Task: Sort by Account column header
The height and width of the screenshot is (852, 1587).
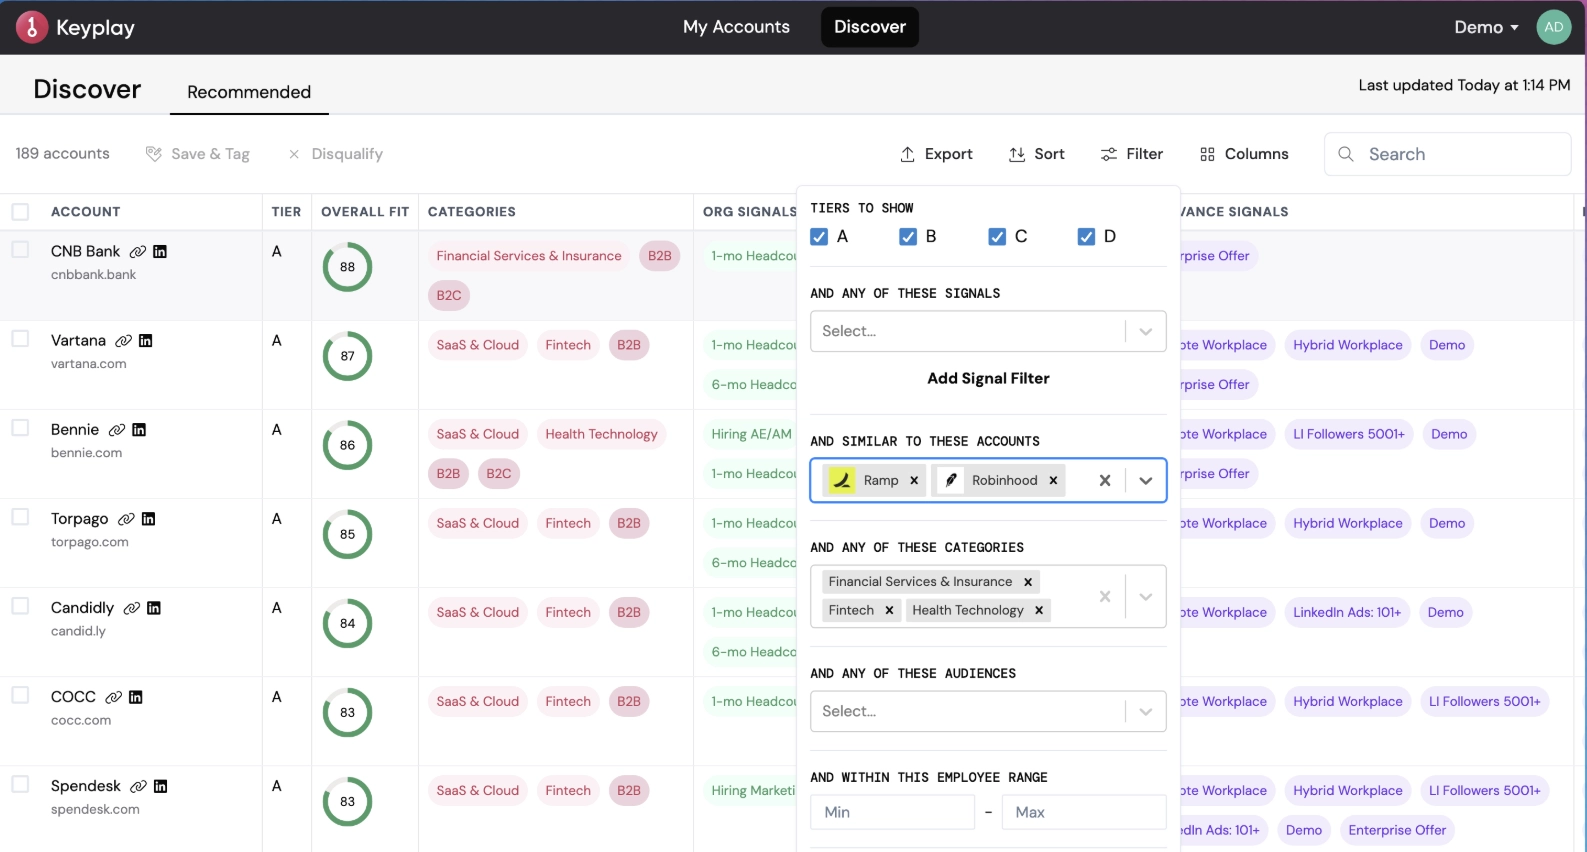Action: click(85, 212)
